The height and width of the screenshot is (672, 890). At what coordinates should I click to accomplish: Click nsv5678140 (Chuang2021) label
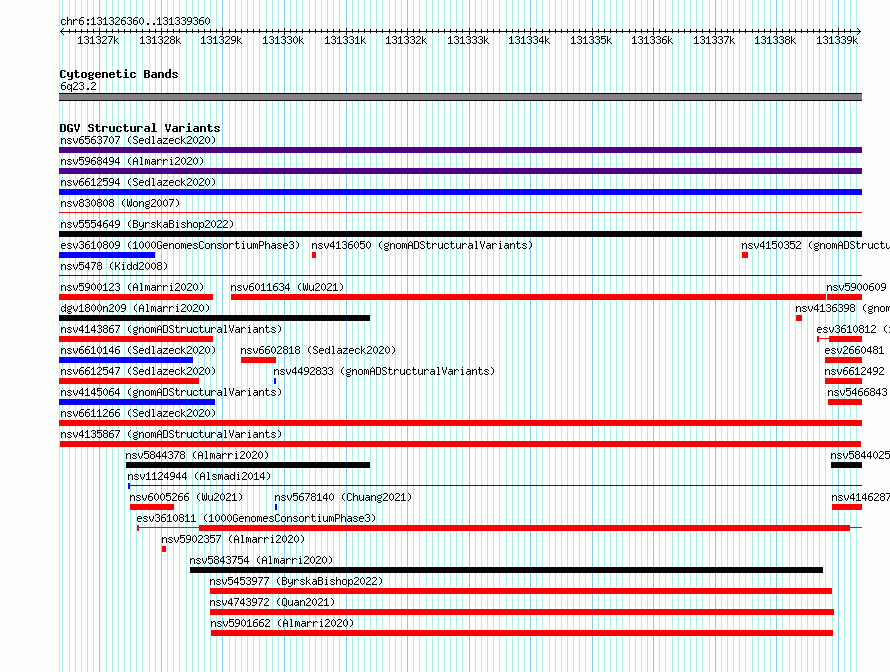tap(343, 497)
